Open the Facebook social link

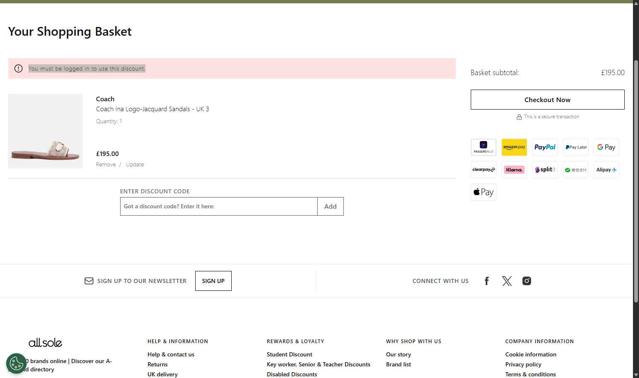487,281
